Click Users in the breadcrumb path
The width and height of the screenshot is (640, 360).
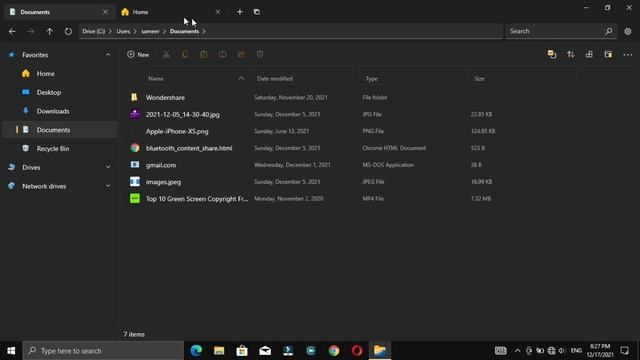[123, 31]
